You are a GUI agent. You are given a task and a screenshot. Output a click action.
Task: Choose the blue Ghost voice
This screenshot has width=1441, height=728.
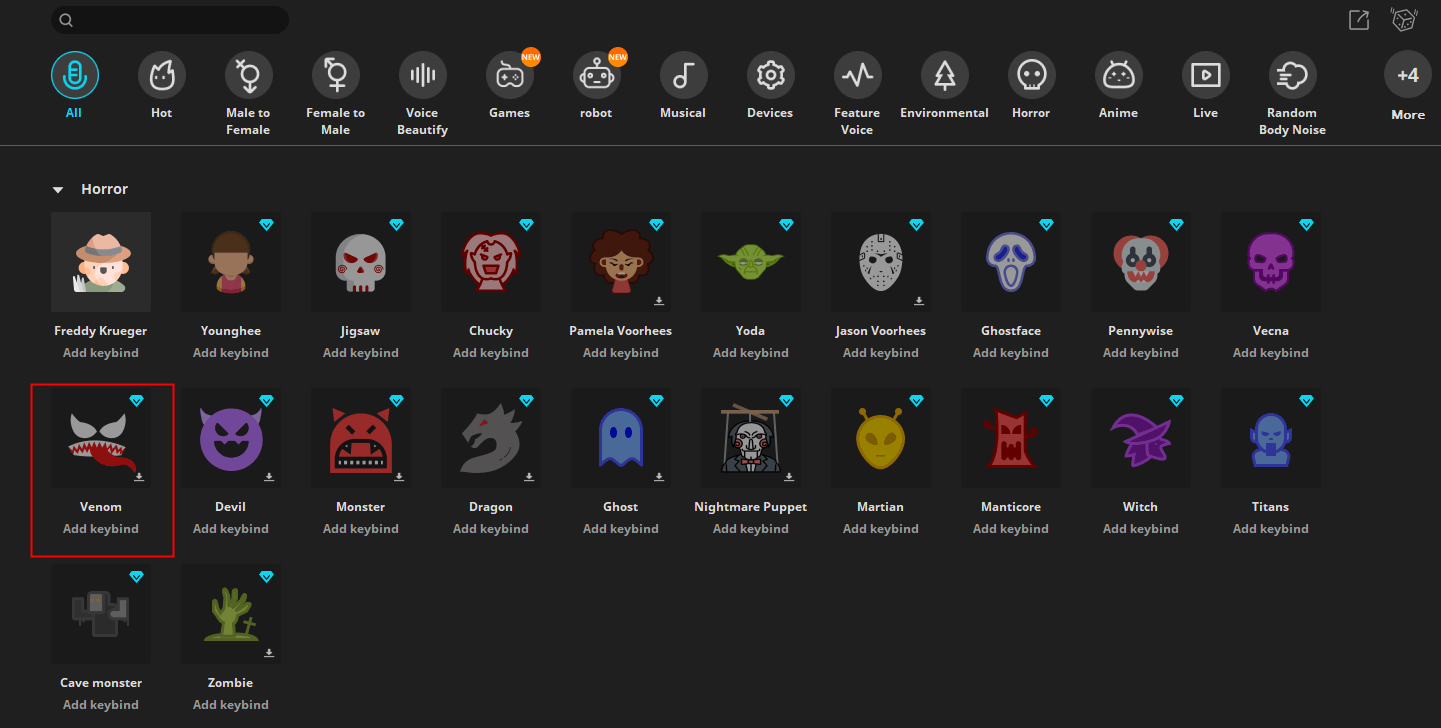click(x=621, y=438)
